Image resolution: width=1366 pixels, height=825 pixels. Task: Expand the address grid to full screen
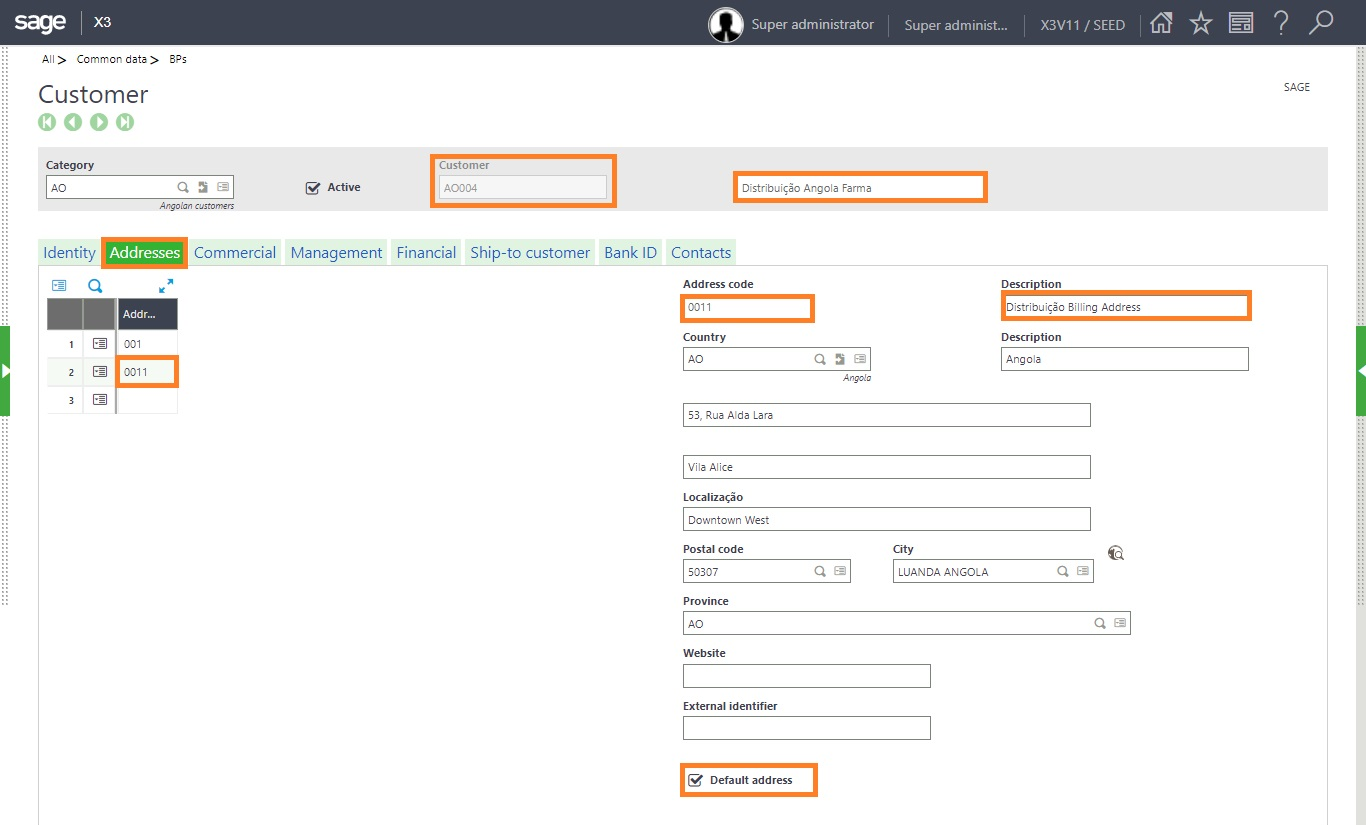click(x=166, y=286)
